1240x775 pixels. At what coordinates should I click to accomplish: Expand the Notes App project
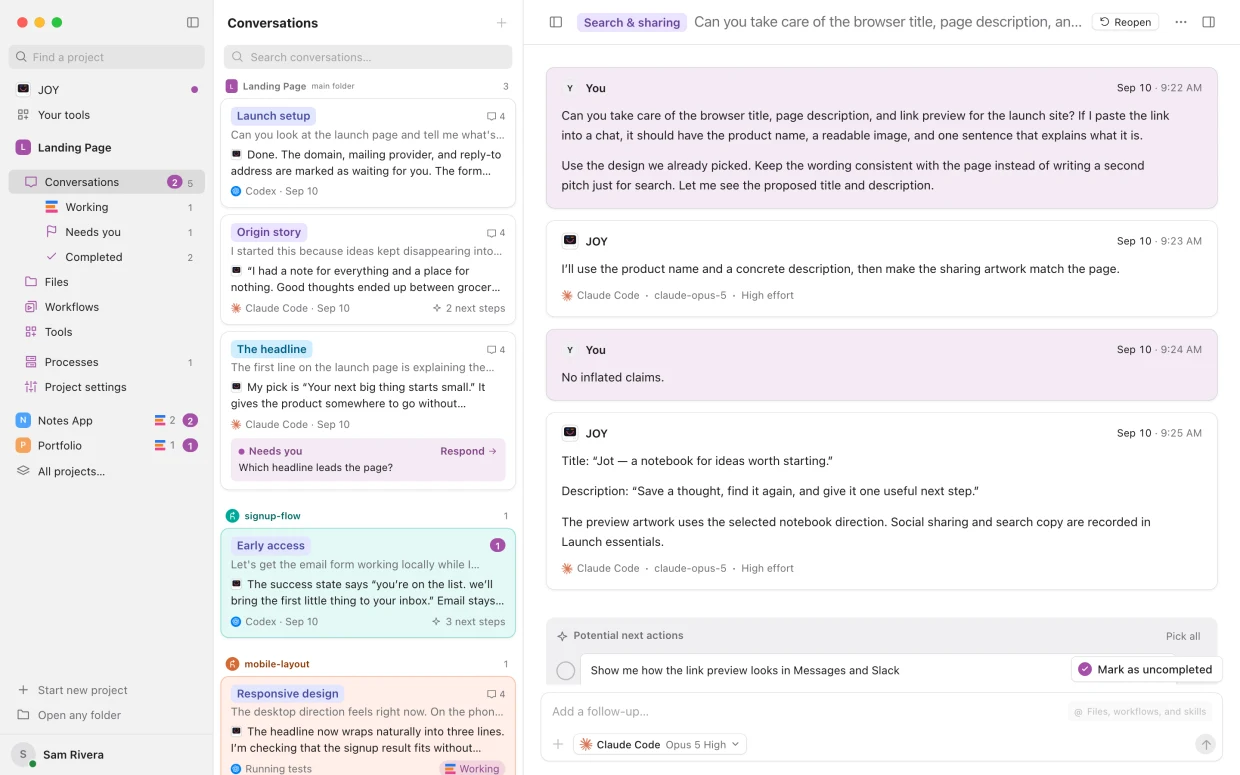[105, 421]
